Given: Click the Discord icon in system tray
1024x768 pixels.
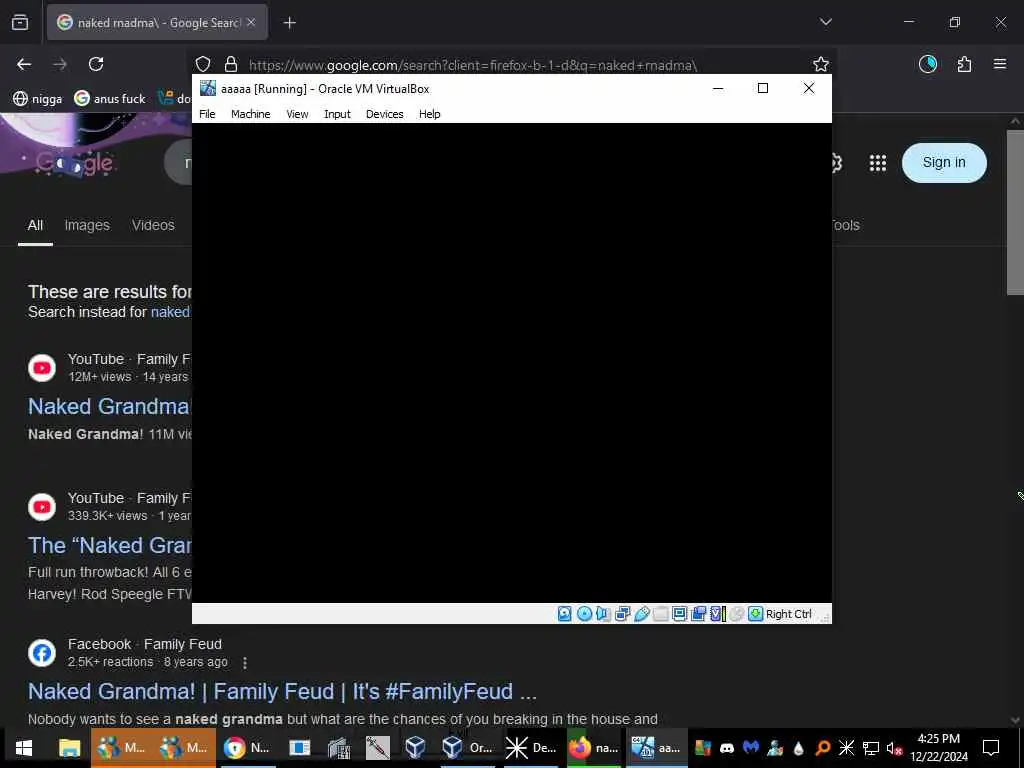Looking at the screenshot, I should [727, 748].
